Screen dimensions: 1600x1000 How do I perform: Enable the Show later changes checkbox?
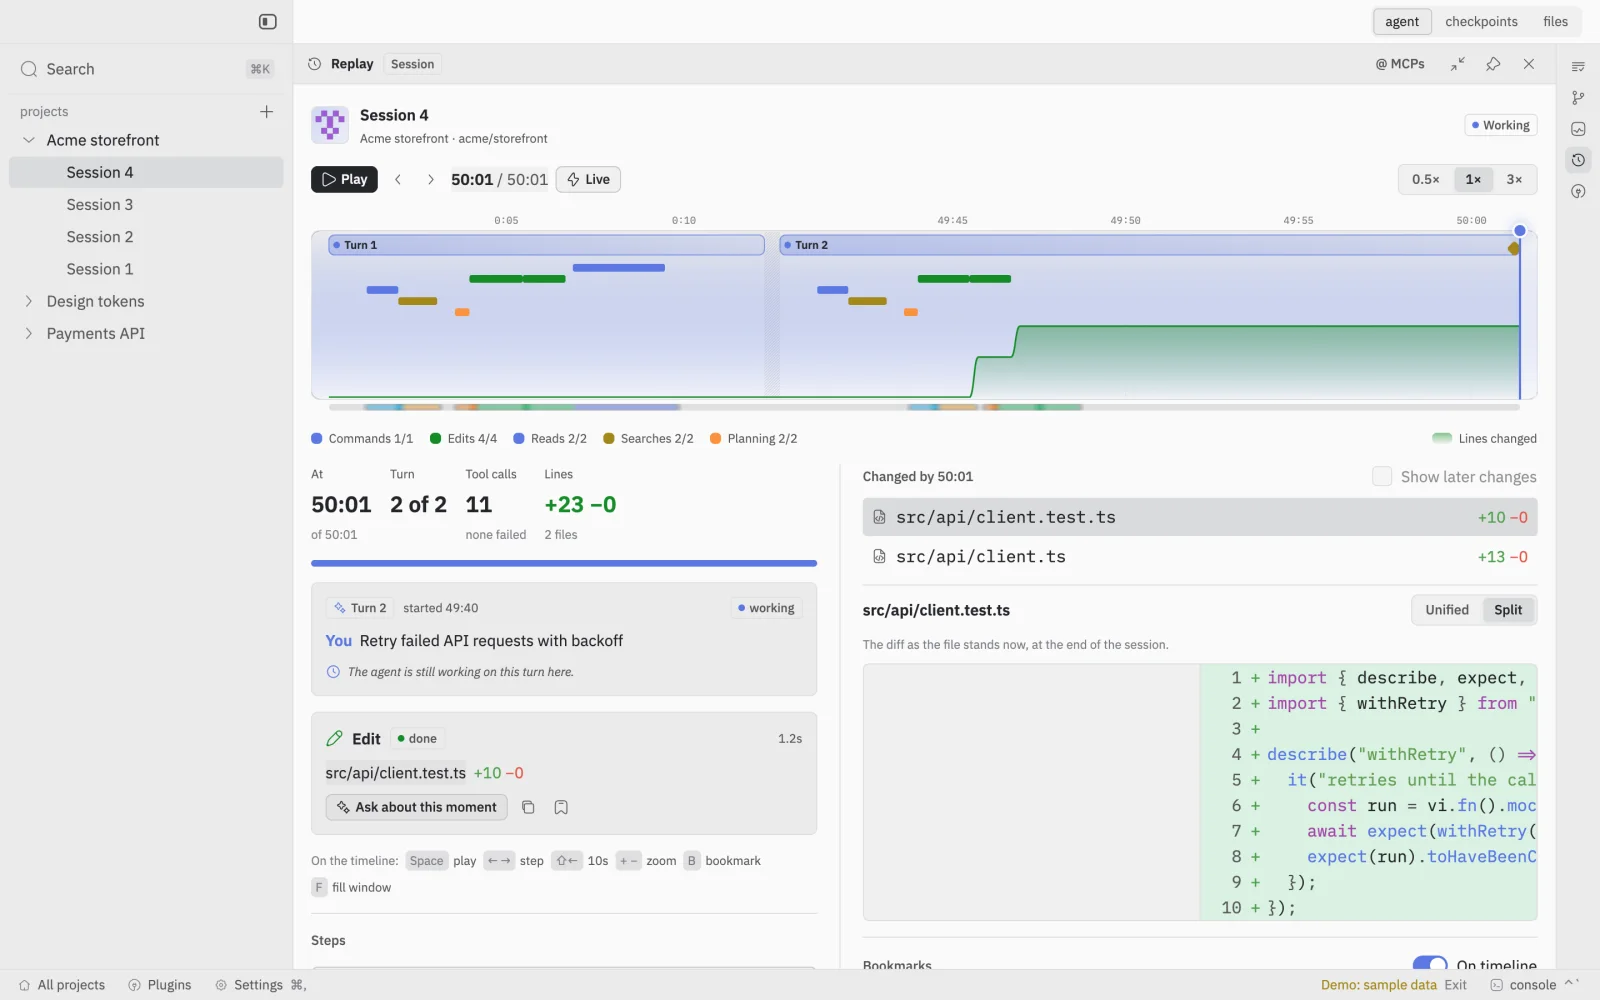[1381, 477]
